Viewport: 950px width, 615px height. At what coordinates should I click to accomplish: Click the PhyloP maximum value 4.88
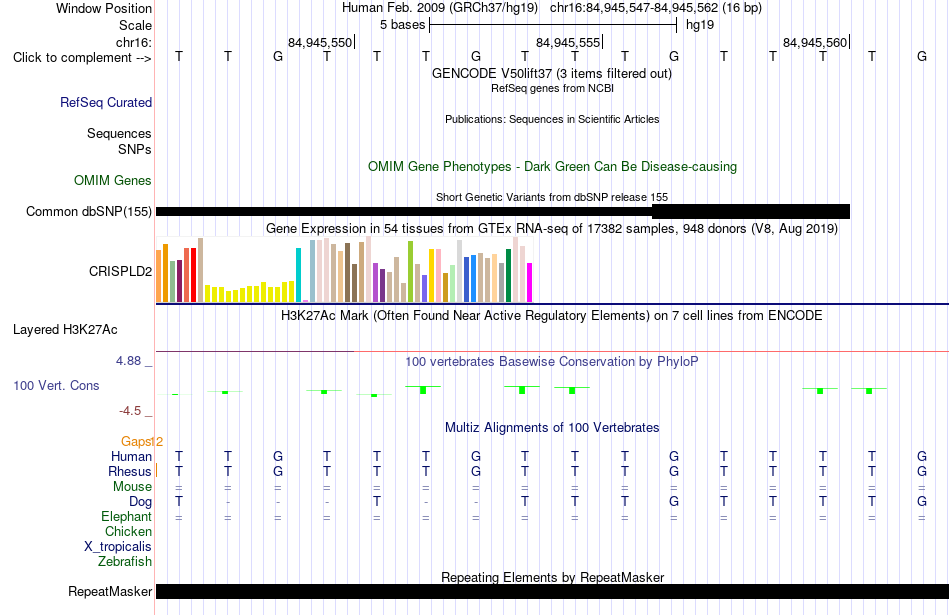128,361
